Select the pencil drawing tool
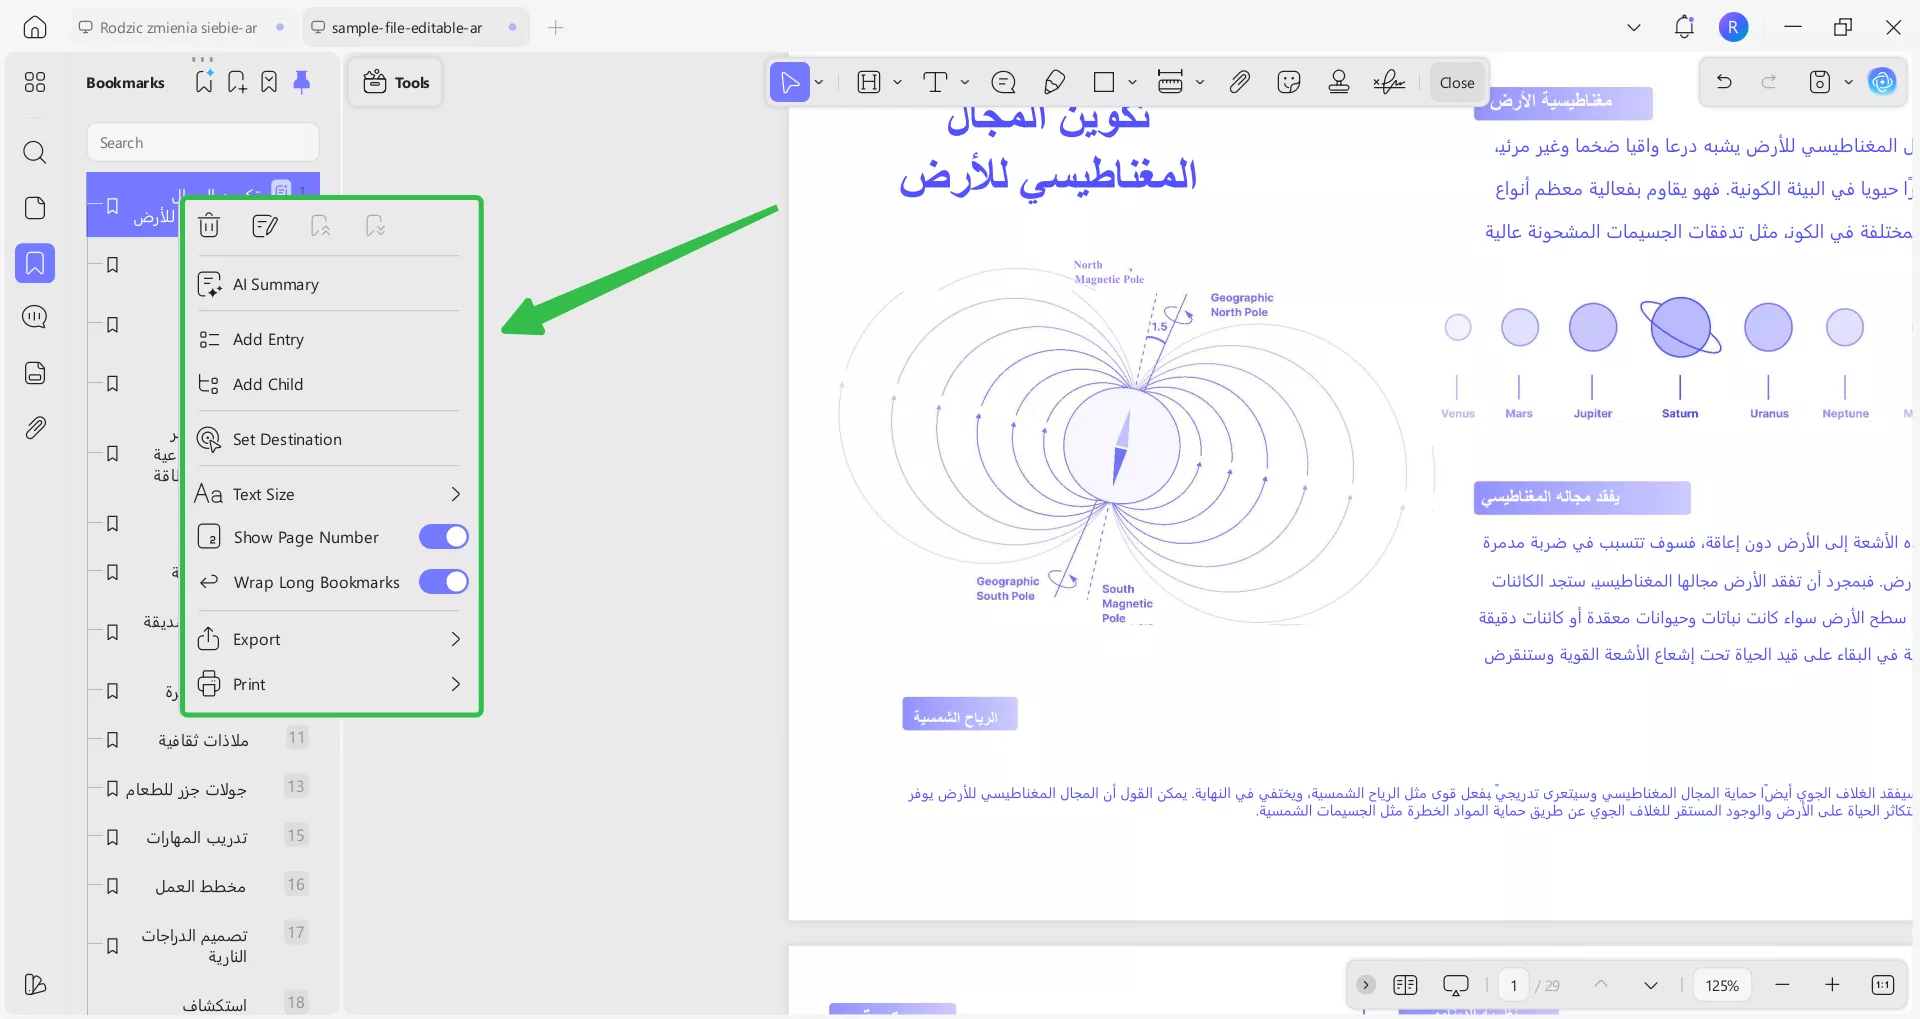The height and width of the screenshot is (1019, 1920). (x=1054, y=82)
